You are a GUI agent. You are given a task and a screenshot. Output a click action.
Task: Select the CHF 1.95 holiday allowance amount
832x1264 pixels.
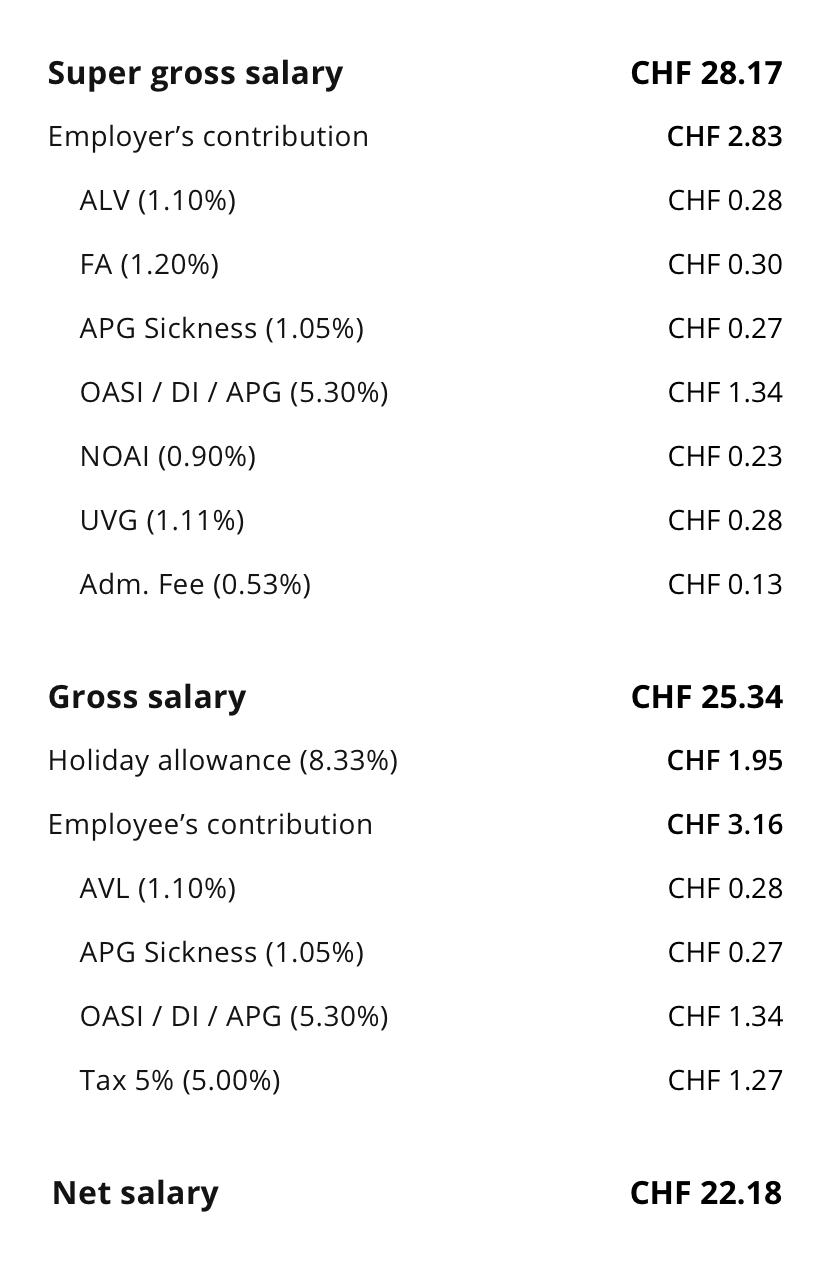[724, 760]
